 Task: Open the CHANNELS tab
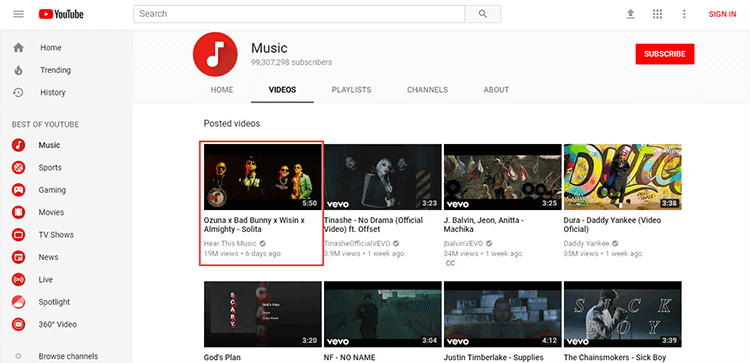pos(427,89)
